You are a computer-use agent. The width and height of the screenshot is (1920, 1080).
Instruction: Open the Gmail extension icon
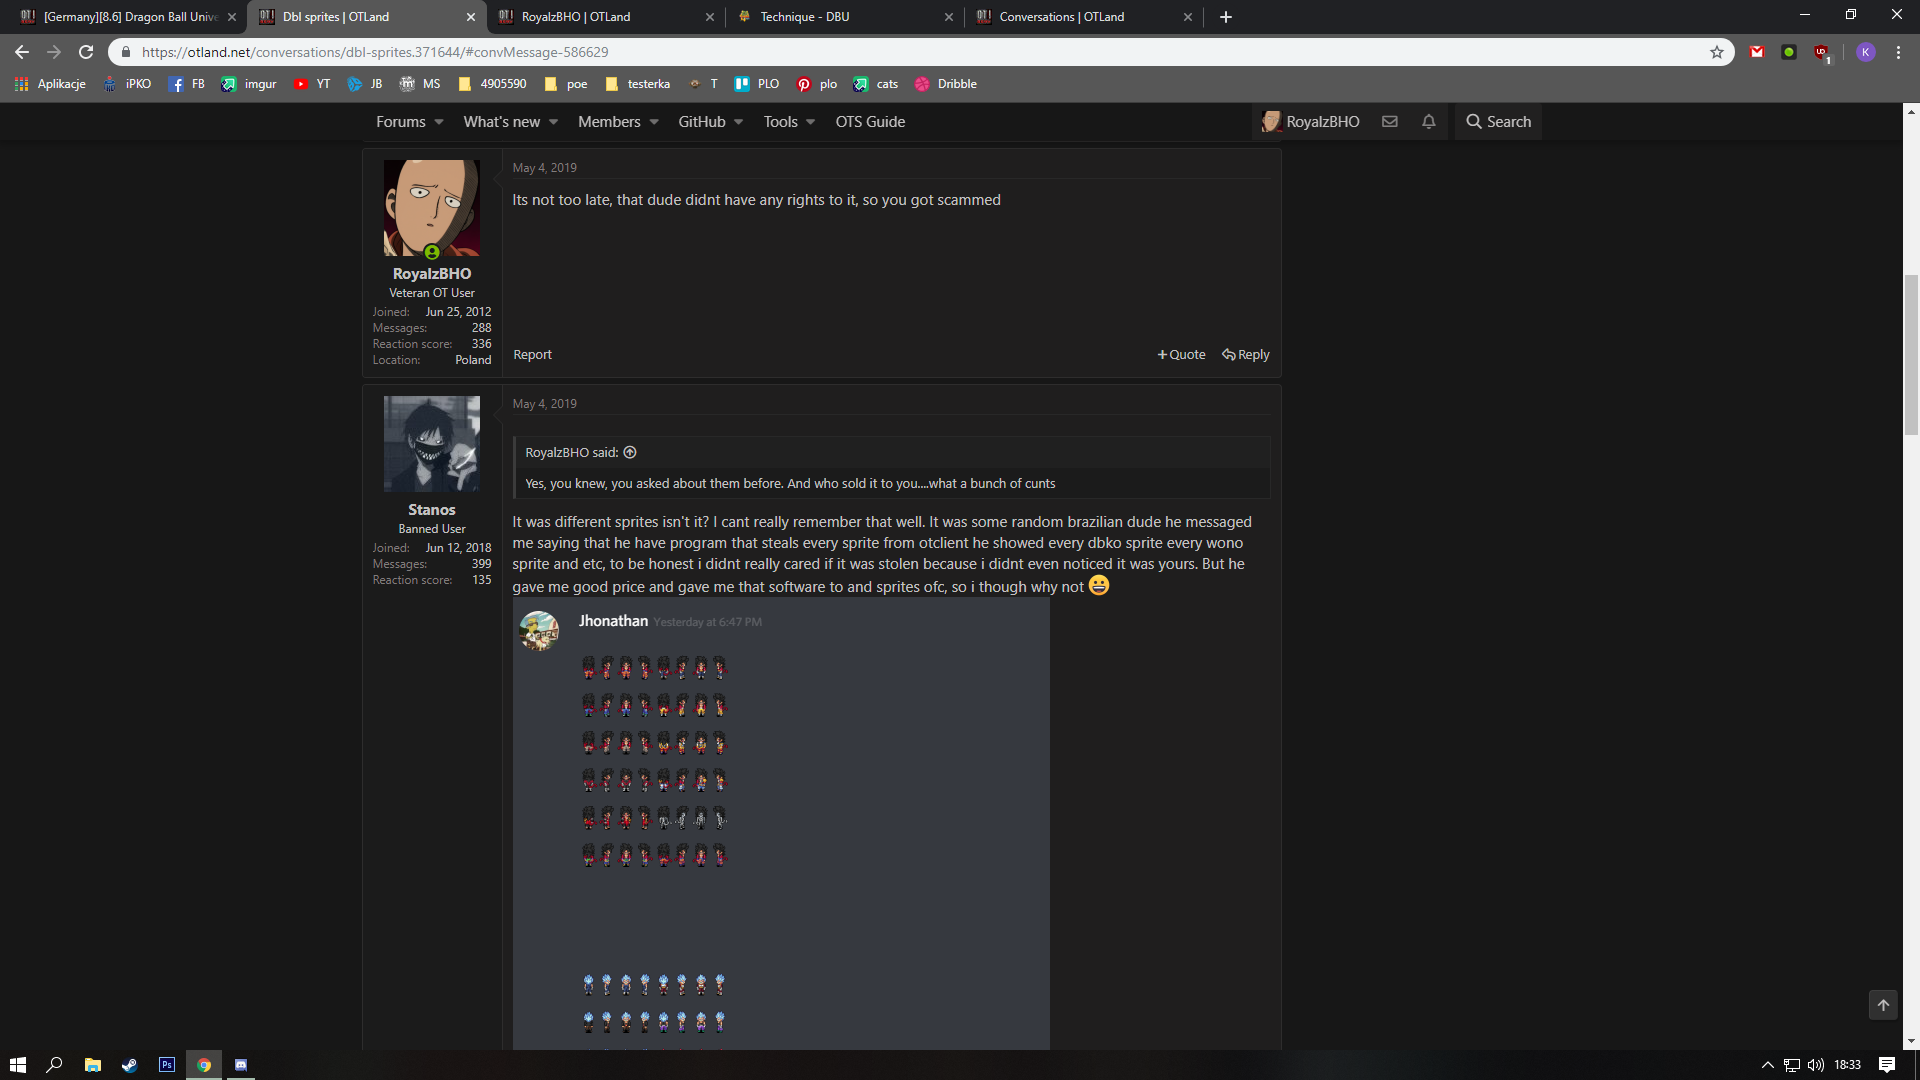(x=1757, y=52)
